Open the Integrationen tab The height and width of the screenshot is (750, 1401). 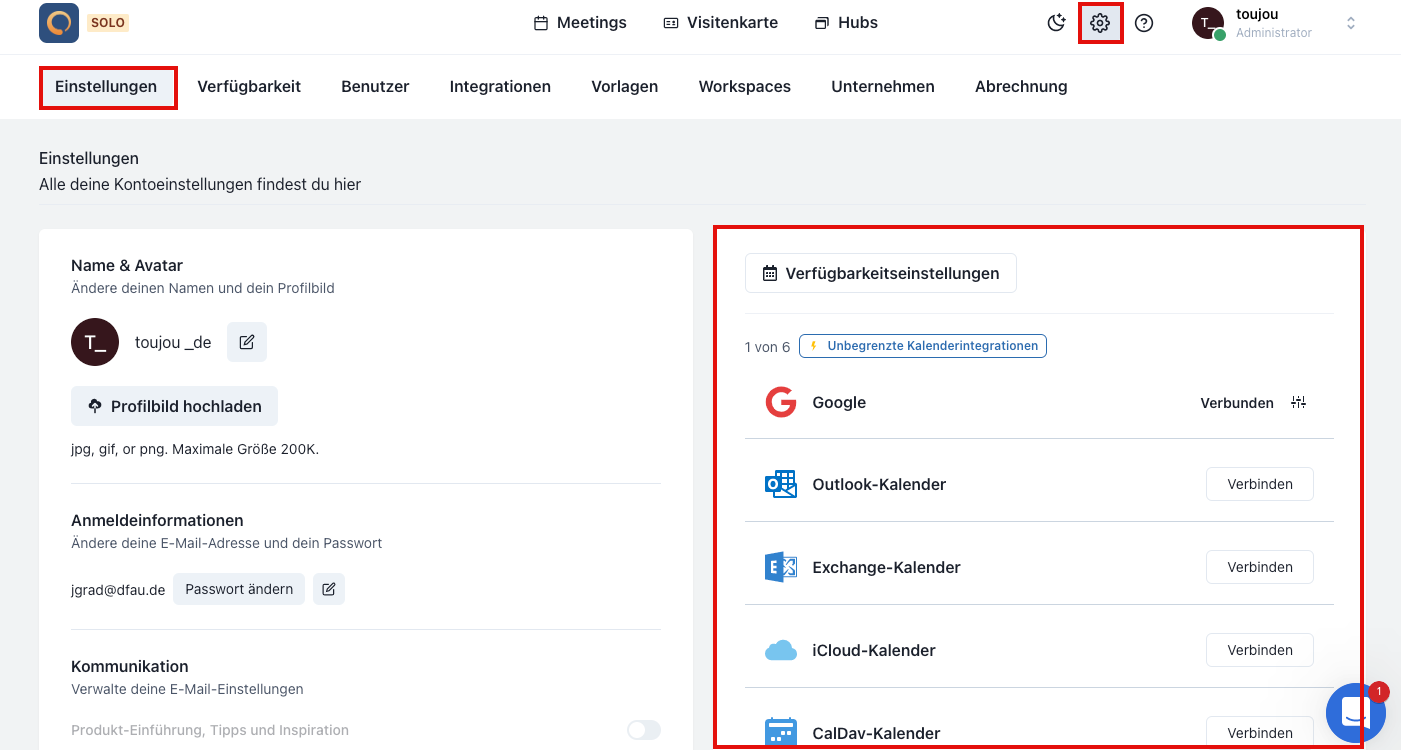coord(500,87)
